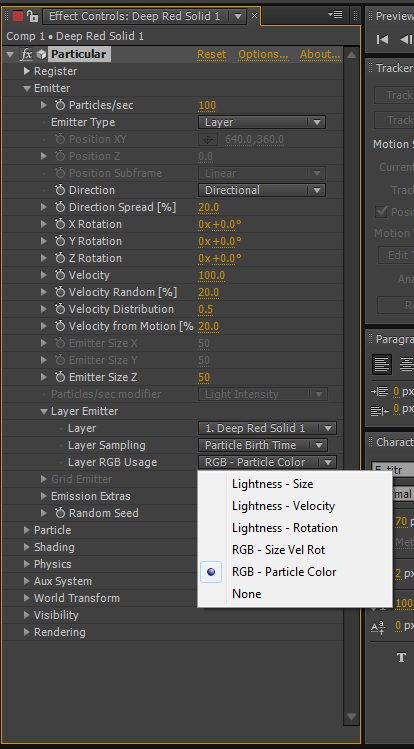Screen dimensions: 414x749
Task: Toggle the fx switch for Particular
Action: coord(26,54)
